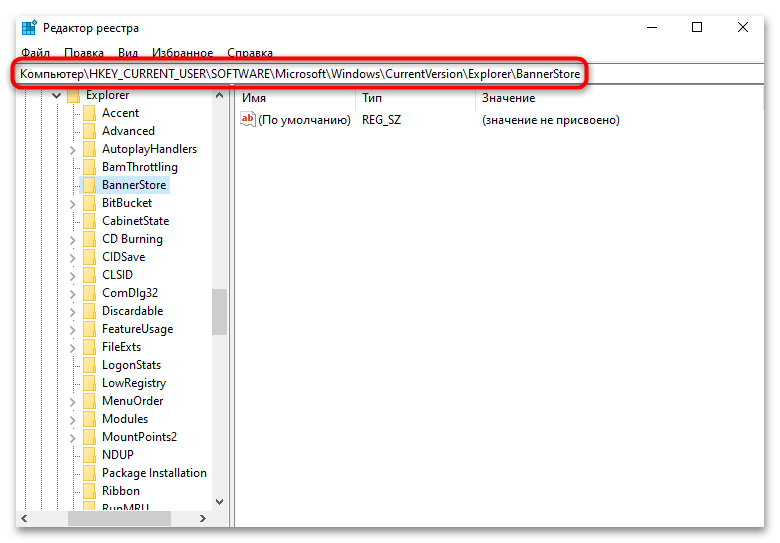The width and height of the screenshot is (780, 543).
Task: Click the CLSID folder icon
Action: [x=90, y=275]
